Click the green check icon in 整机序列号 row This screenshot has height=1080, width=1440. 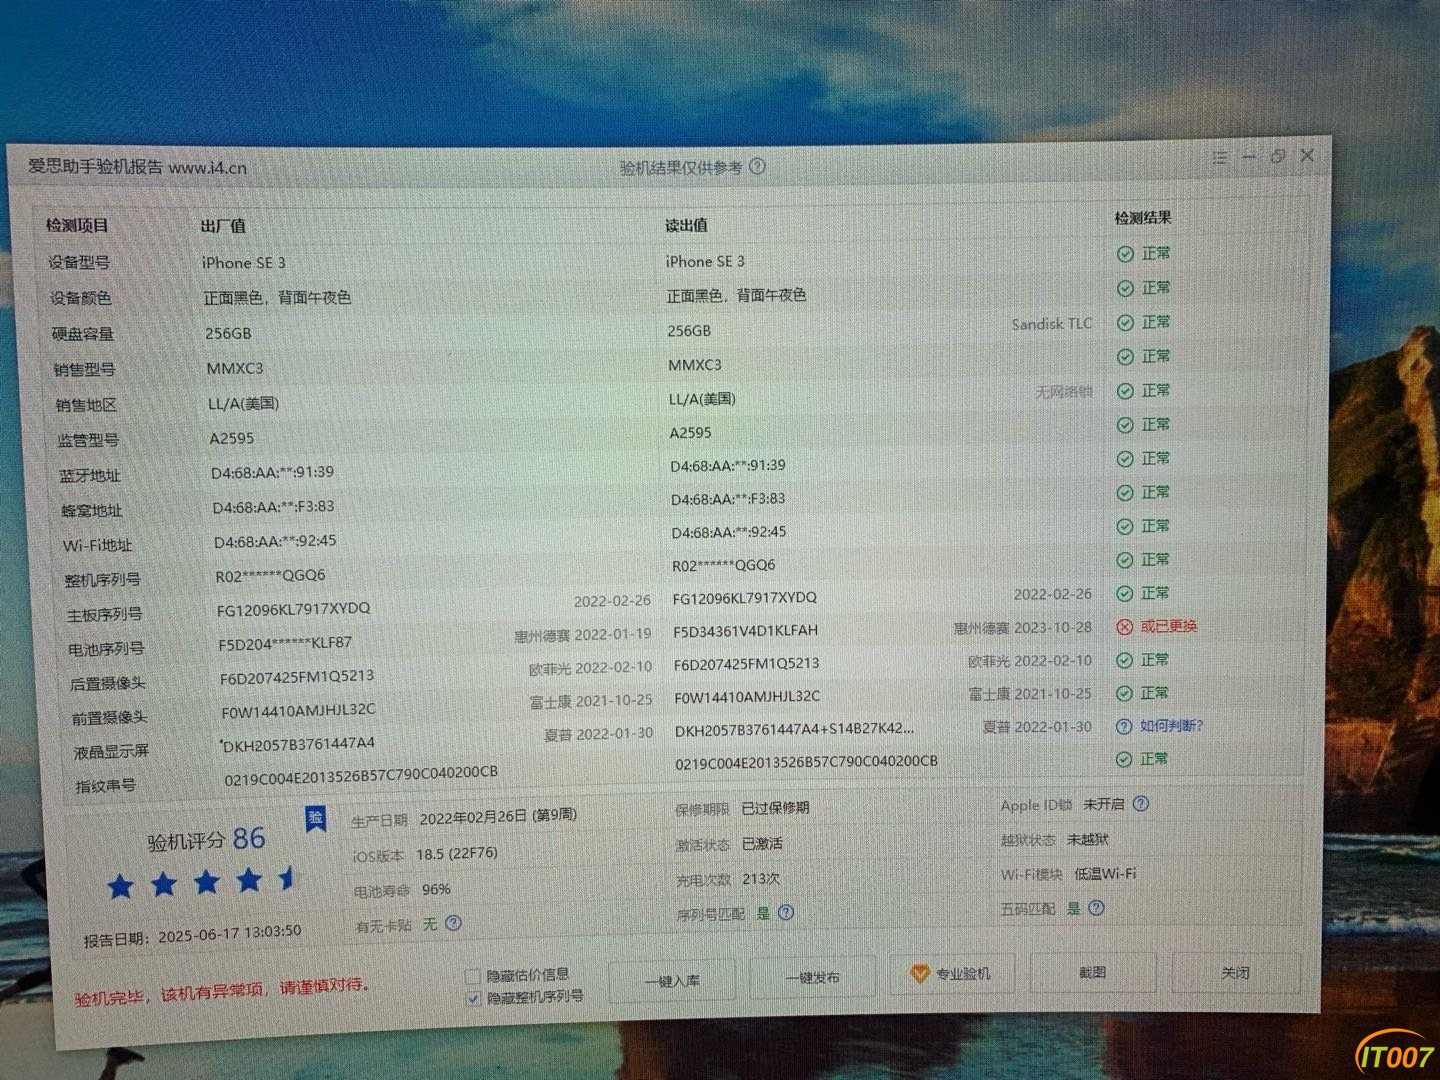tap(1125, 560)
